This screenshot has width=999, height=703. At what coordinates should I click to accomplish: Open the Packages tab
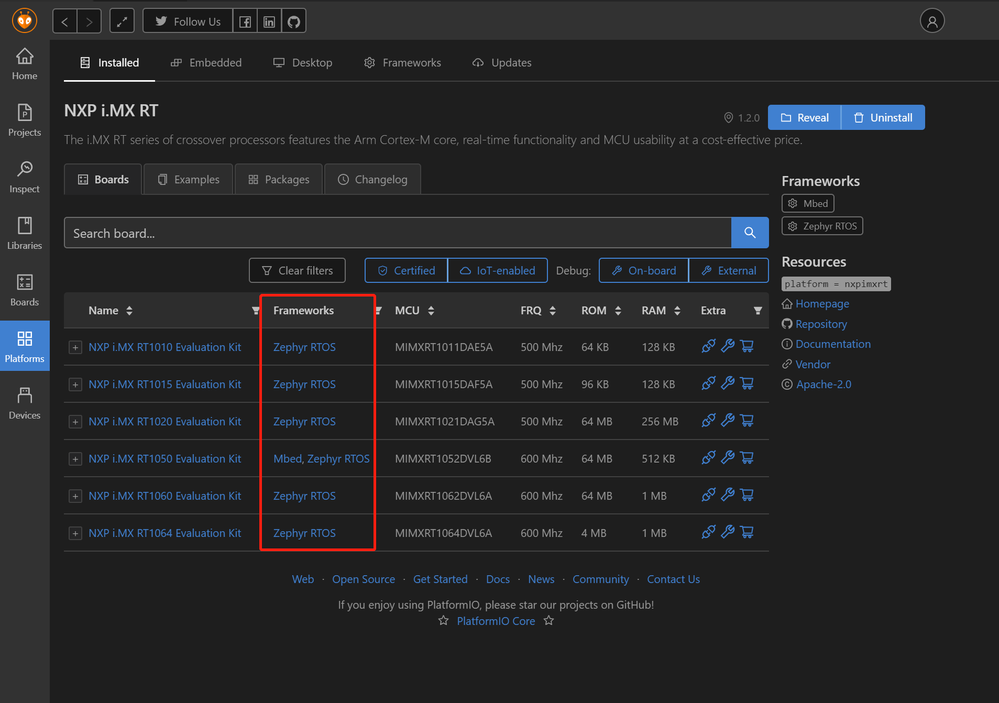pyautogui.click(x=279, y=179)
